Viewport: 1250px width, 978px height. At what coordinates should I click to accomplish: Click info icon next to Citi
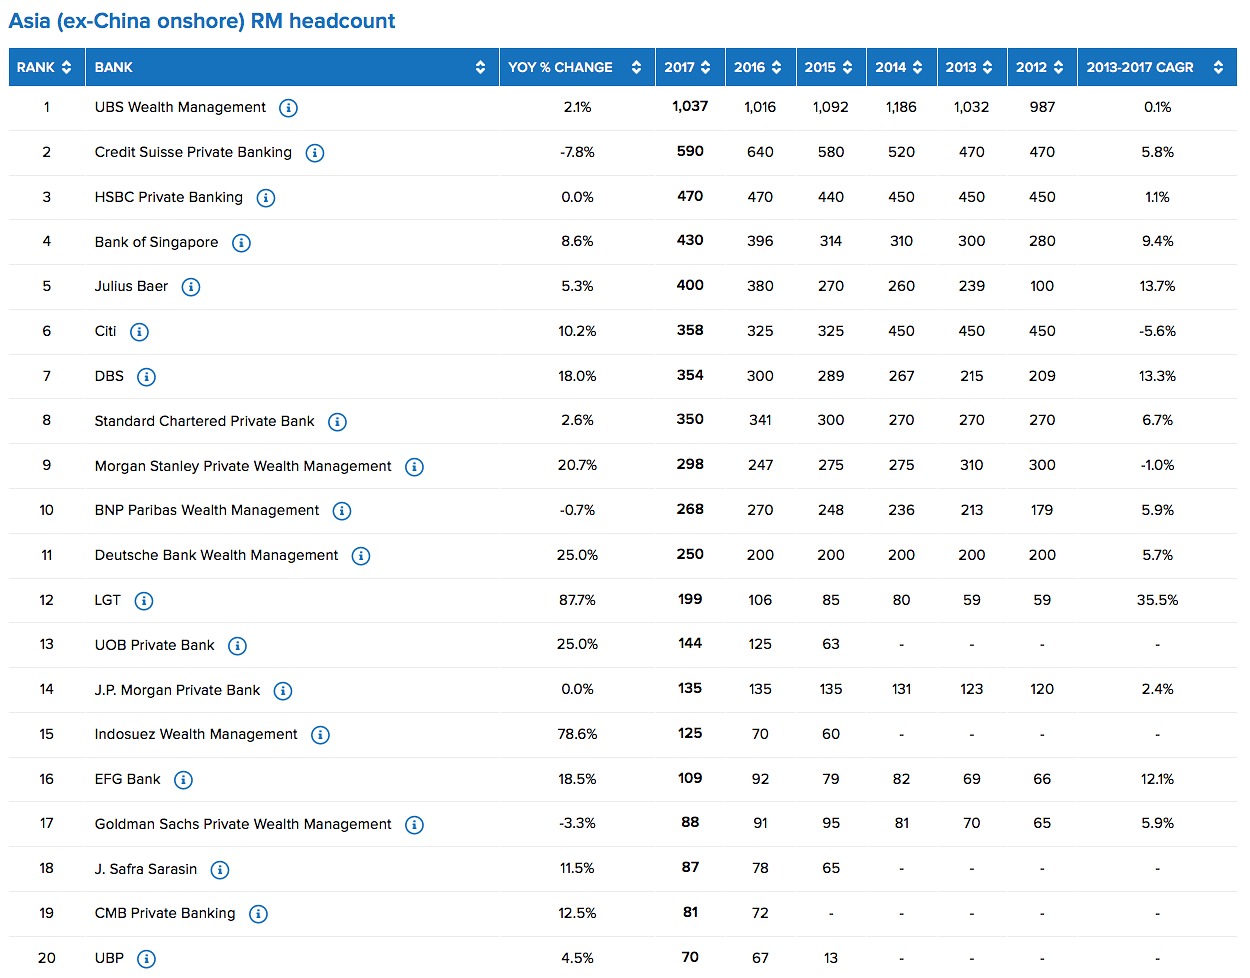139,332
